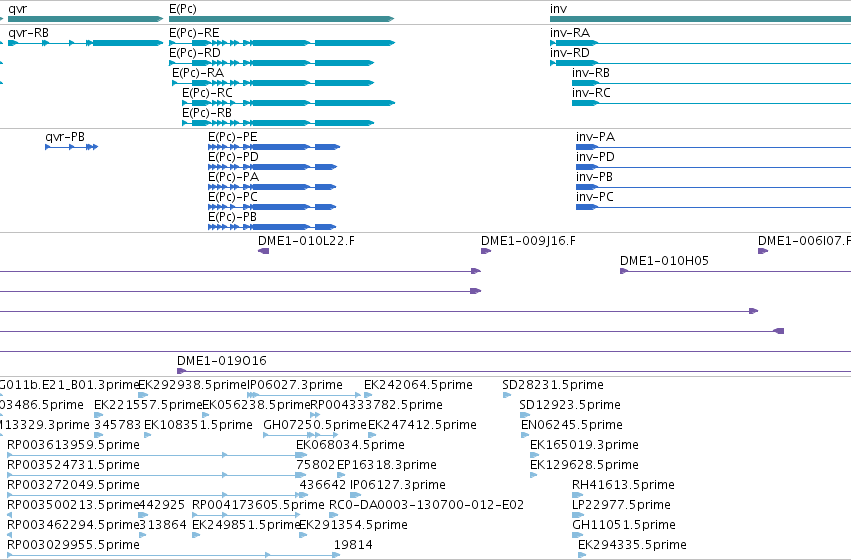Click the IP06127.3prime EST label
Viewport: 851px width, 560px height.
click(x=398, y=485)
